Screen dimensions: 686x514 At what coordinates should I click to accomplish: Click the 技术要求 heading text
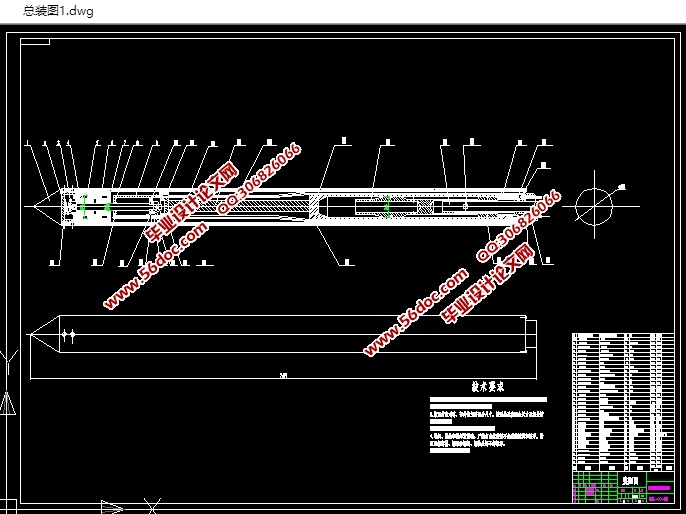487,385
